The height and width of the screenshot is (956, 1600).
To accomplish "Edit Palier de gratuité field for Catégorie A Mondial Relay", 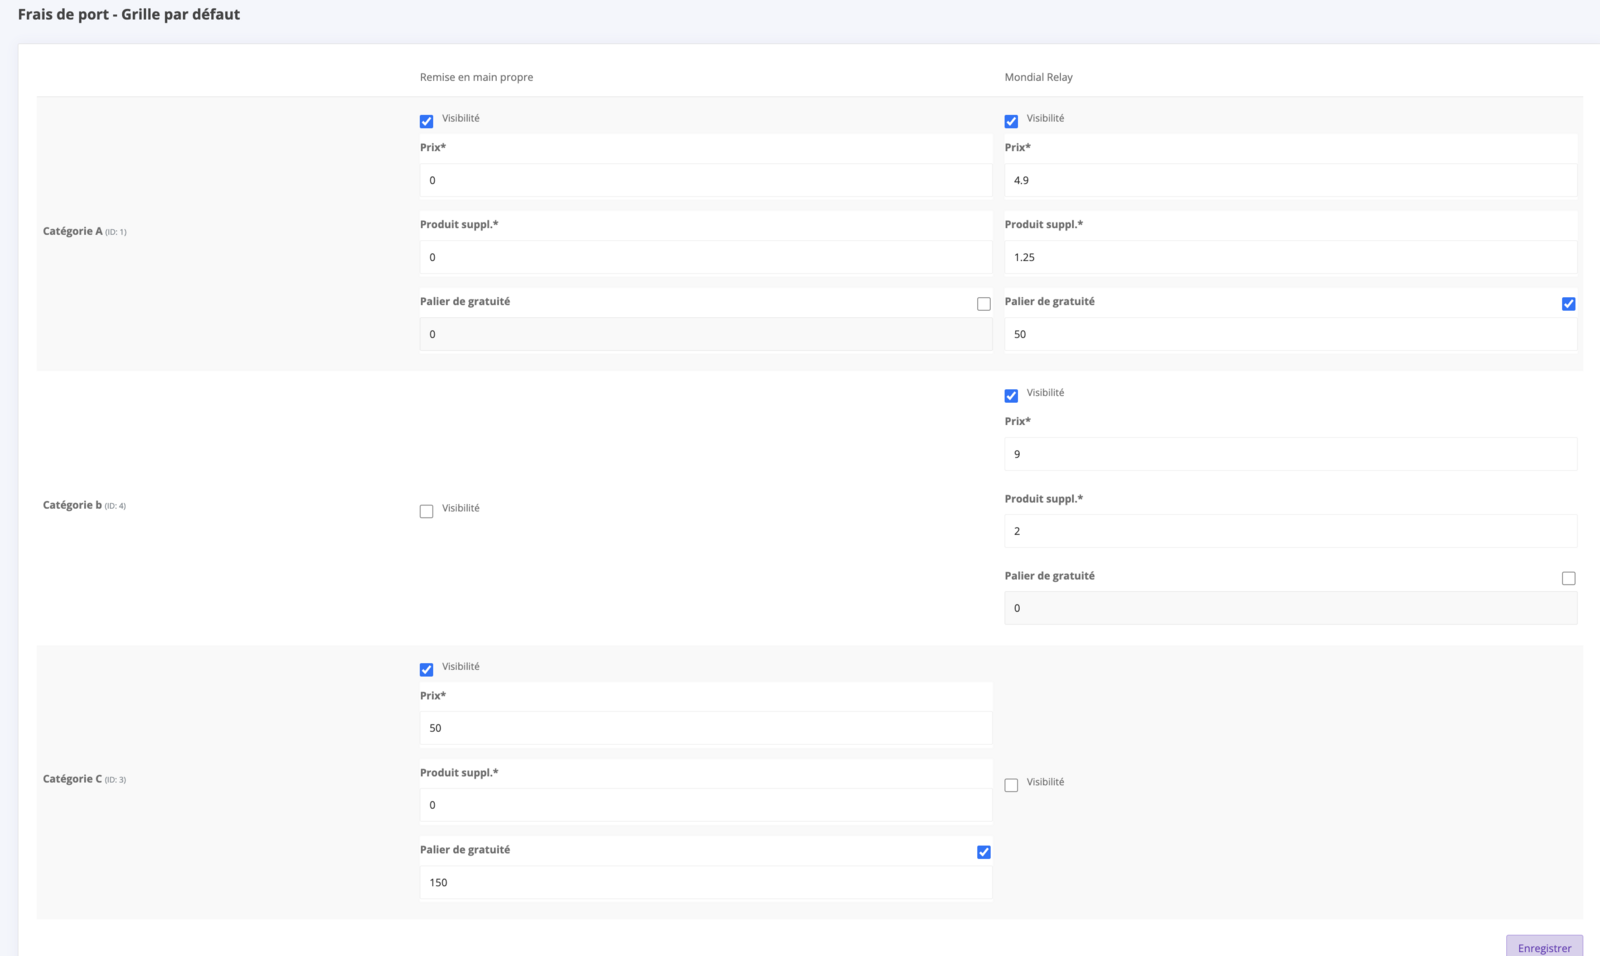I will click(x=1291, y=334).
